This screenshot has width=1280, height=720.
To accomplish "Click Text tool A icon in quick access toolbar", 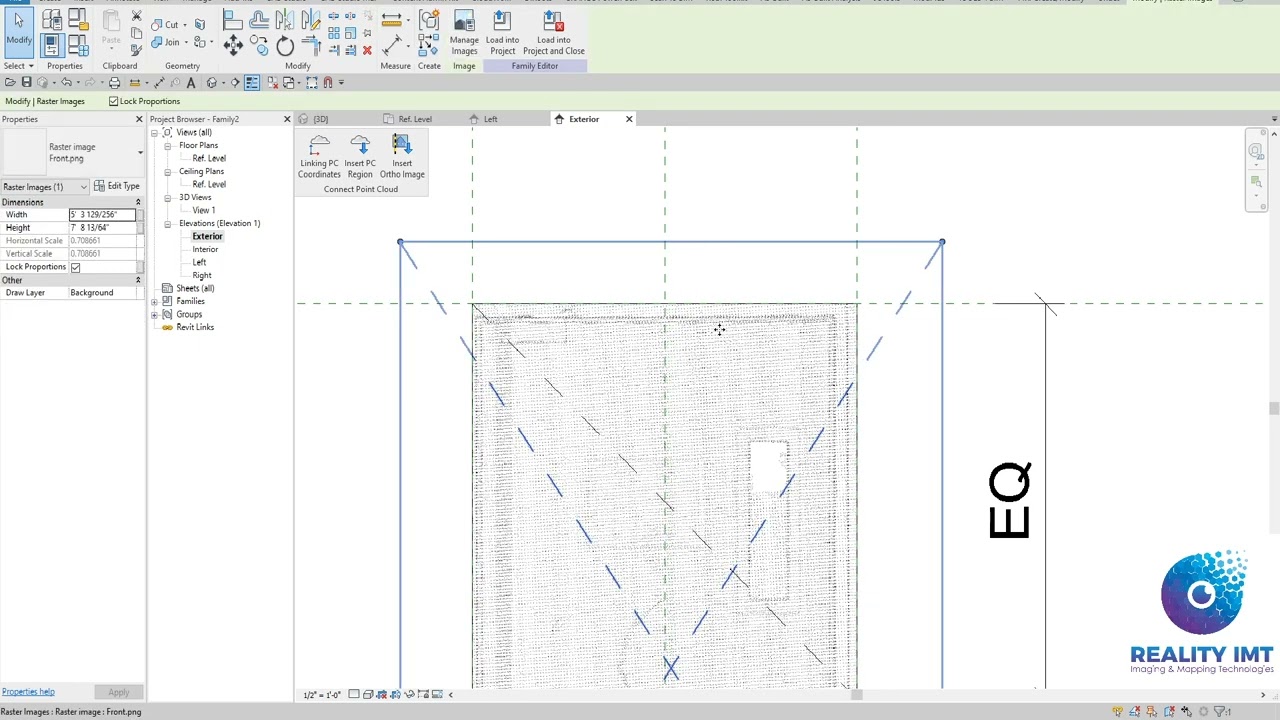I will (x=191, y=83).
